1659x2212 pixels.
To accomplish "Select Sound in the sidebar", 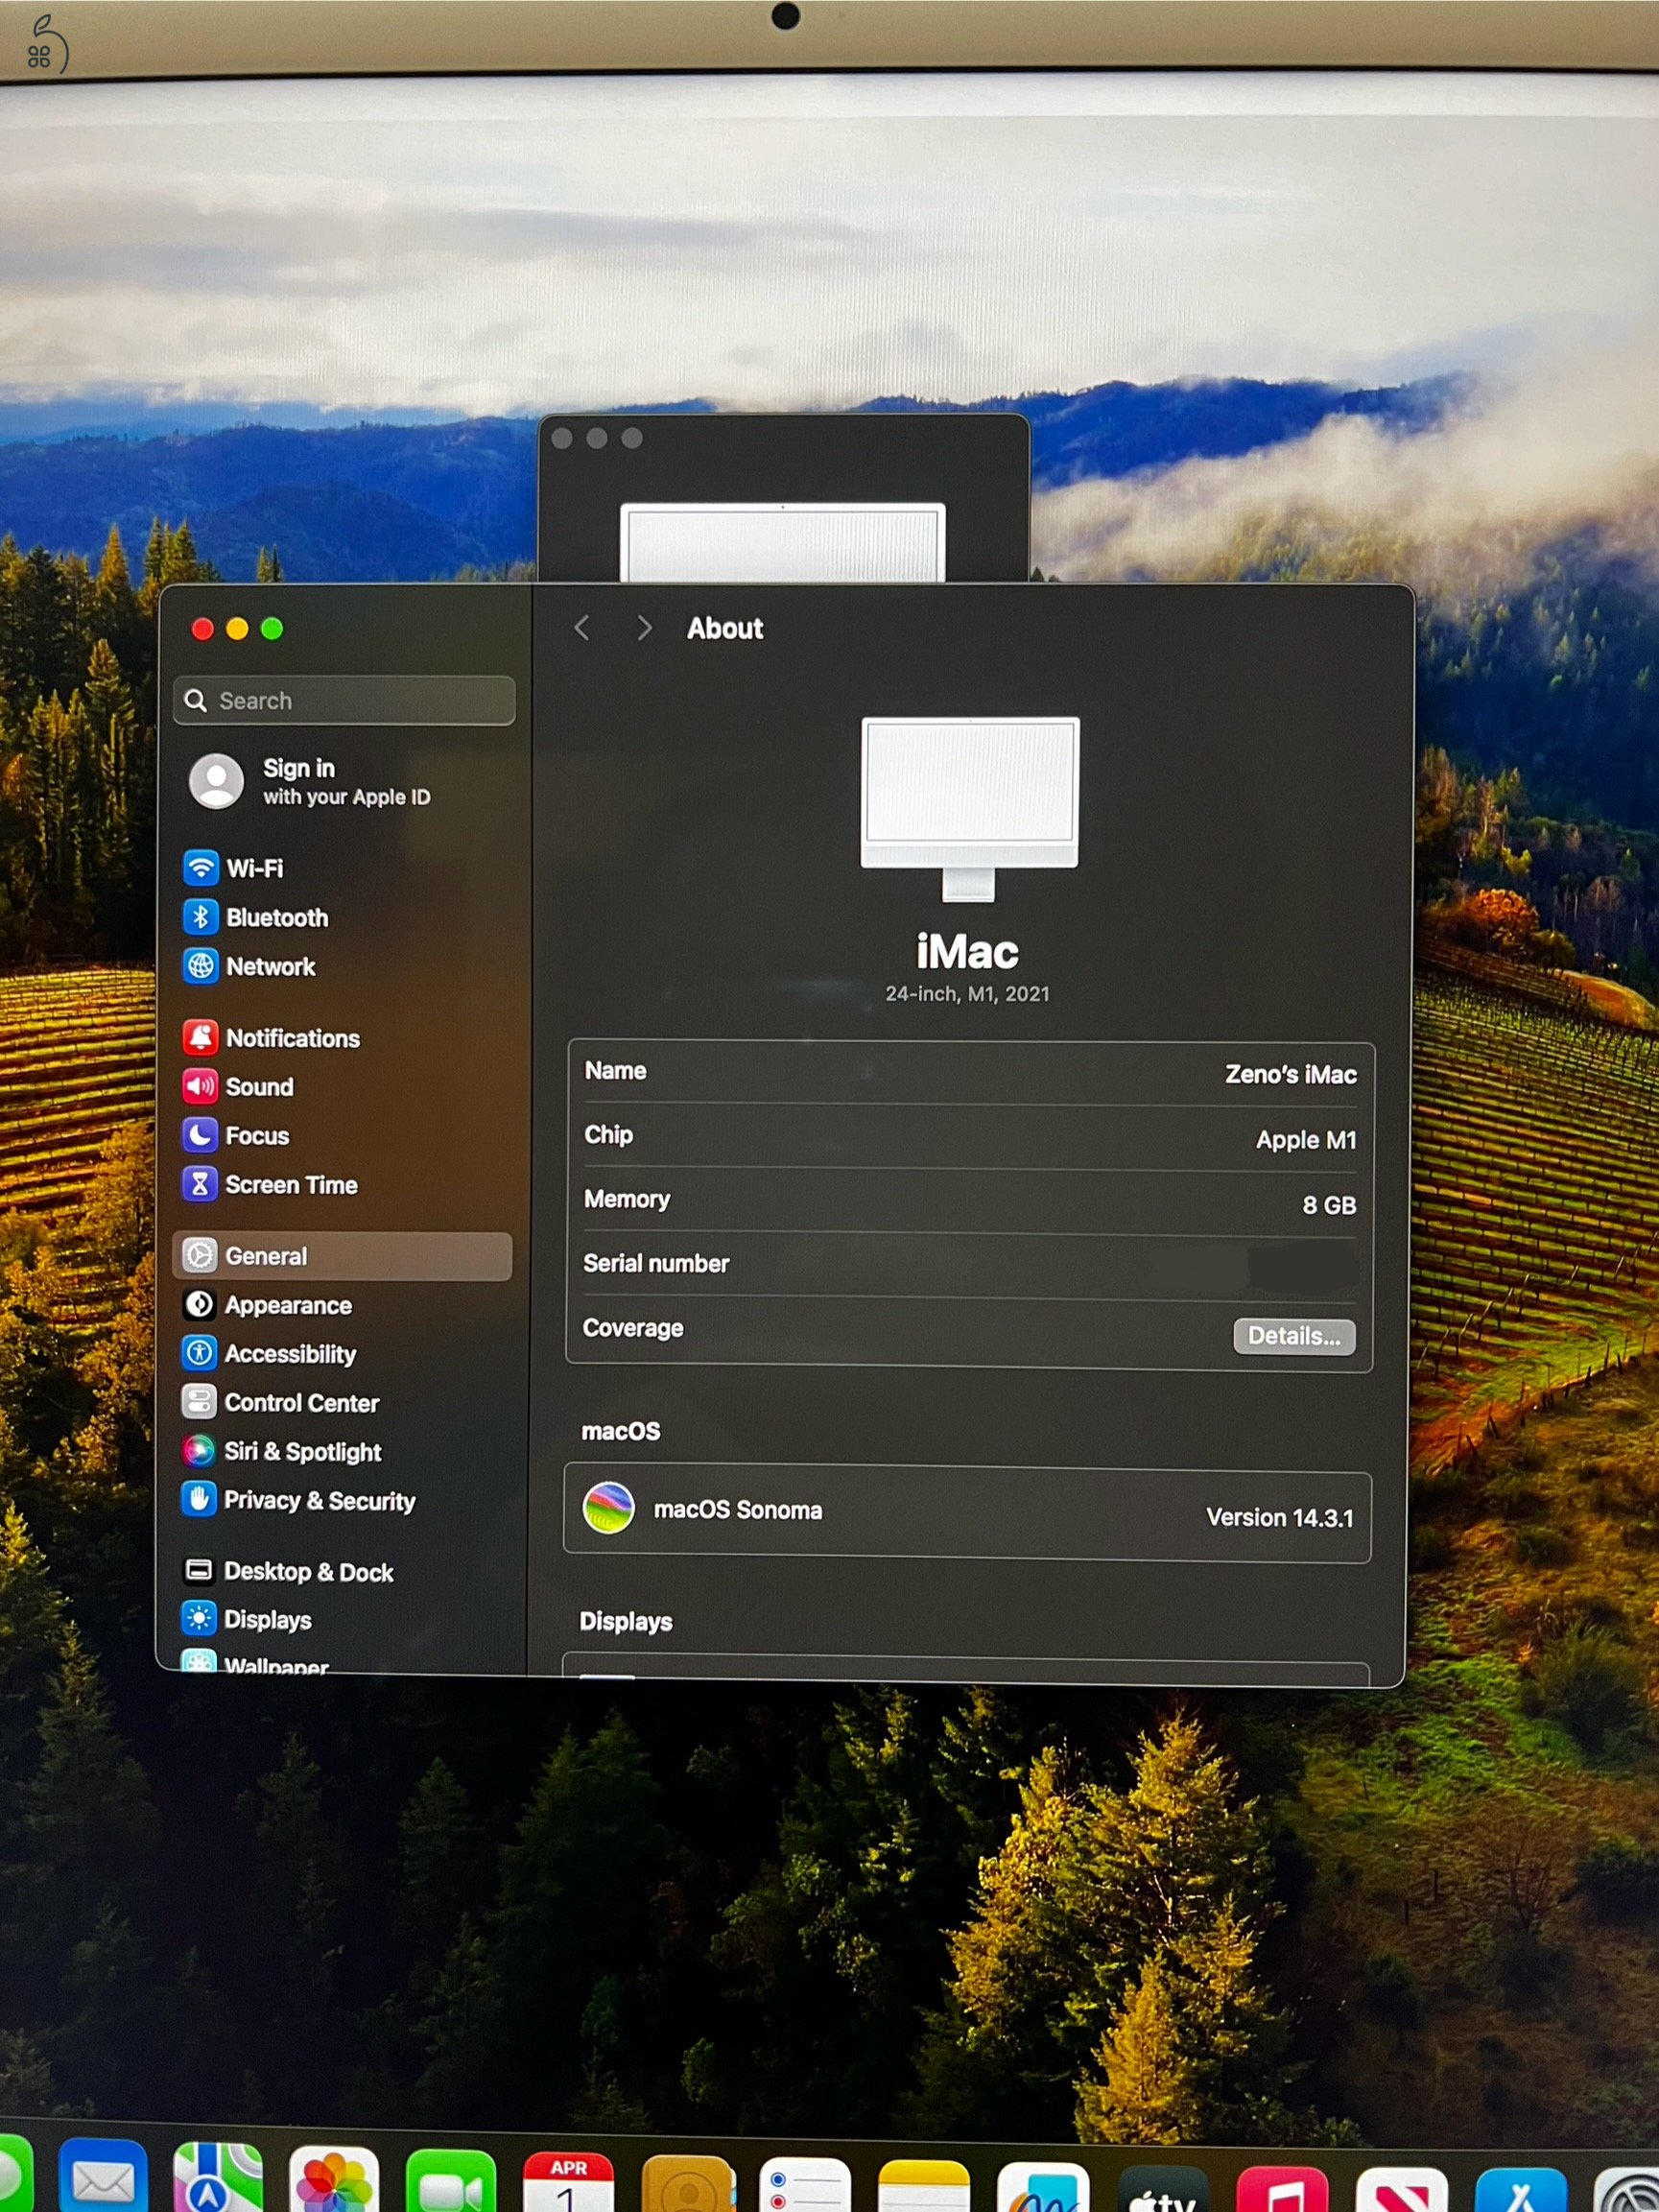I will coord(239,1086).
